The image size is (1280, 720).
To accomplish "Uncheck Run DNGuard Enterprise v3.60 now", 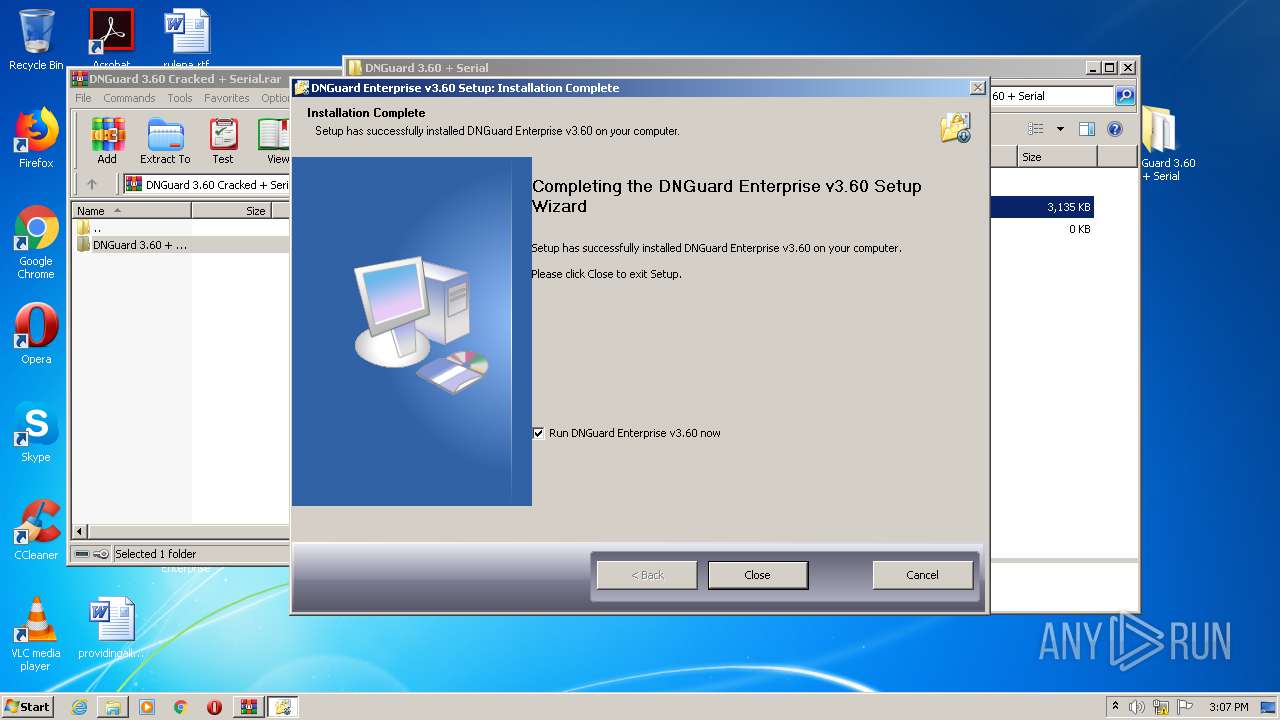I will [x=538, y=433].
